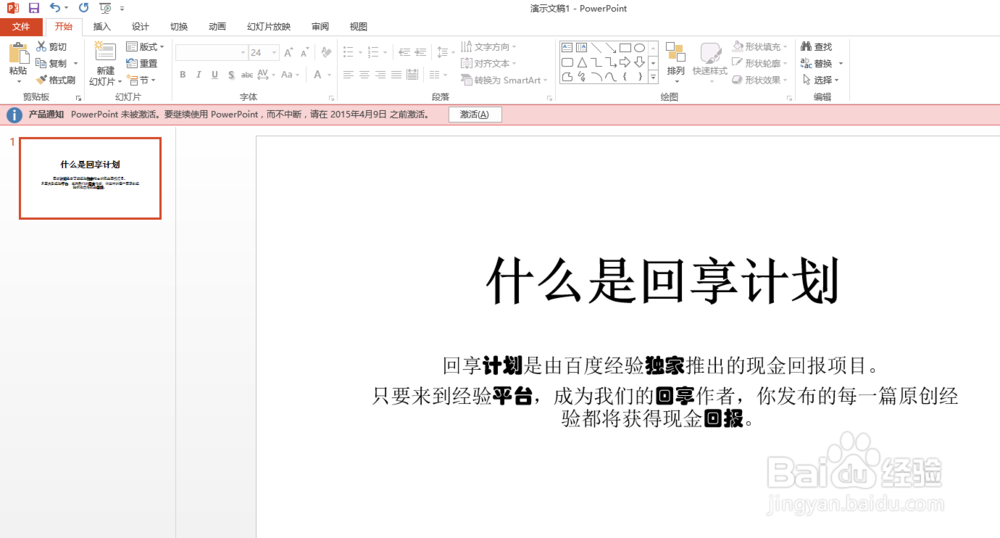Click the numbering list icon

[x=373, y=52]
